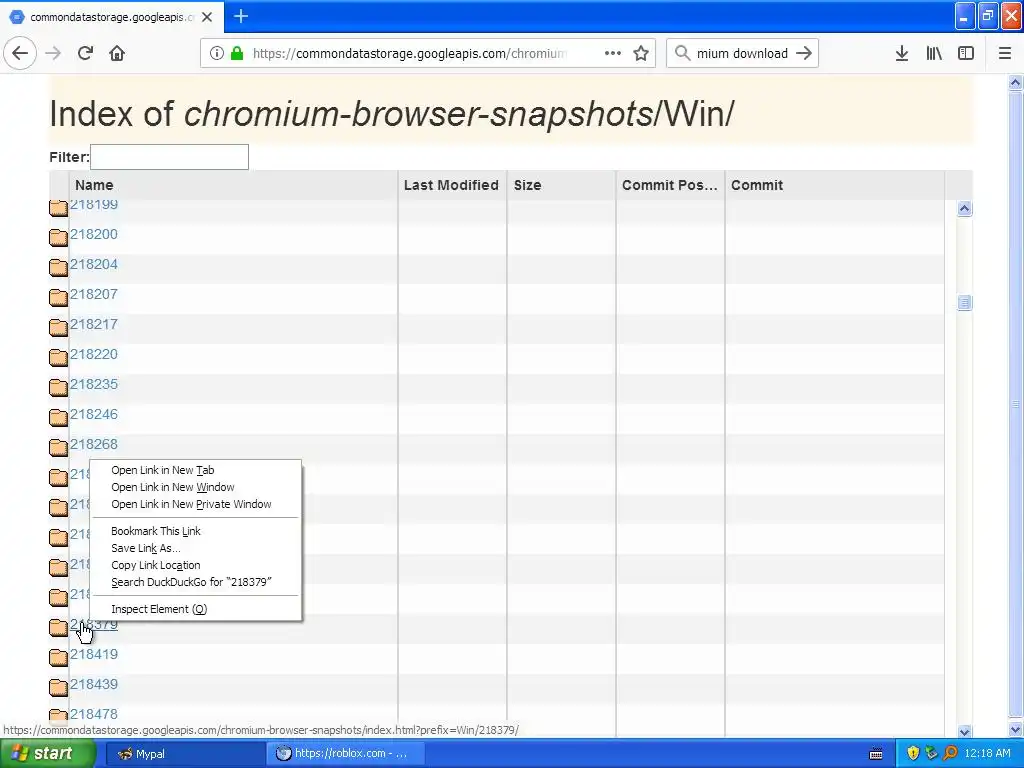1024x768 pixels.
Task: Click the page scrollbar down arrow
Action: click(1015, 731)
